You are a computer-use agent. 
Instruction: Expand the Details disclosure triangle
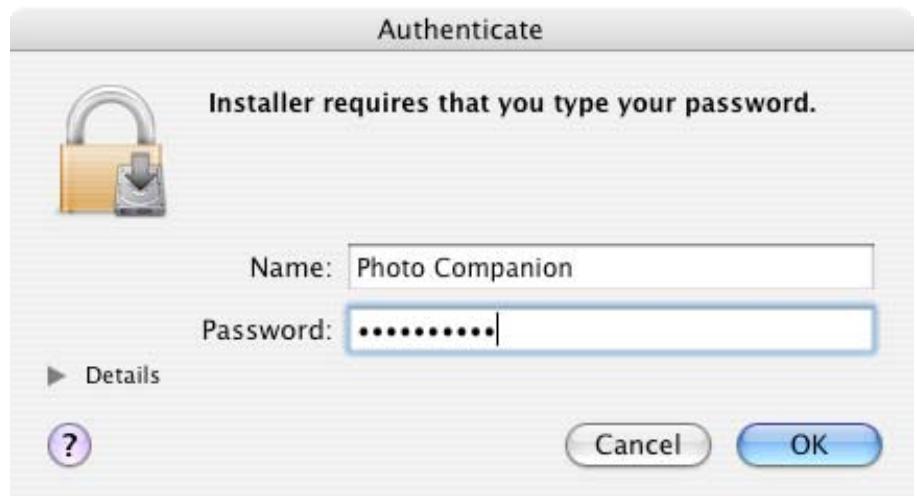[56, 376]
